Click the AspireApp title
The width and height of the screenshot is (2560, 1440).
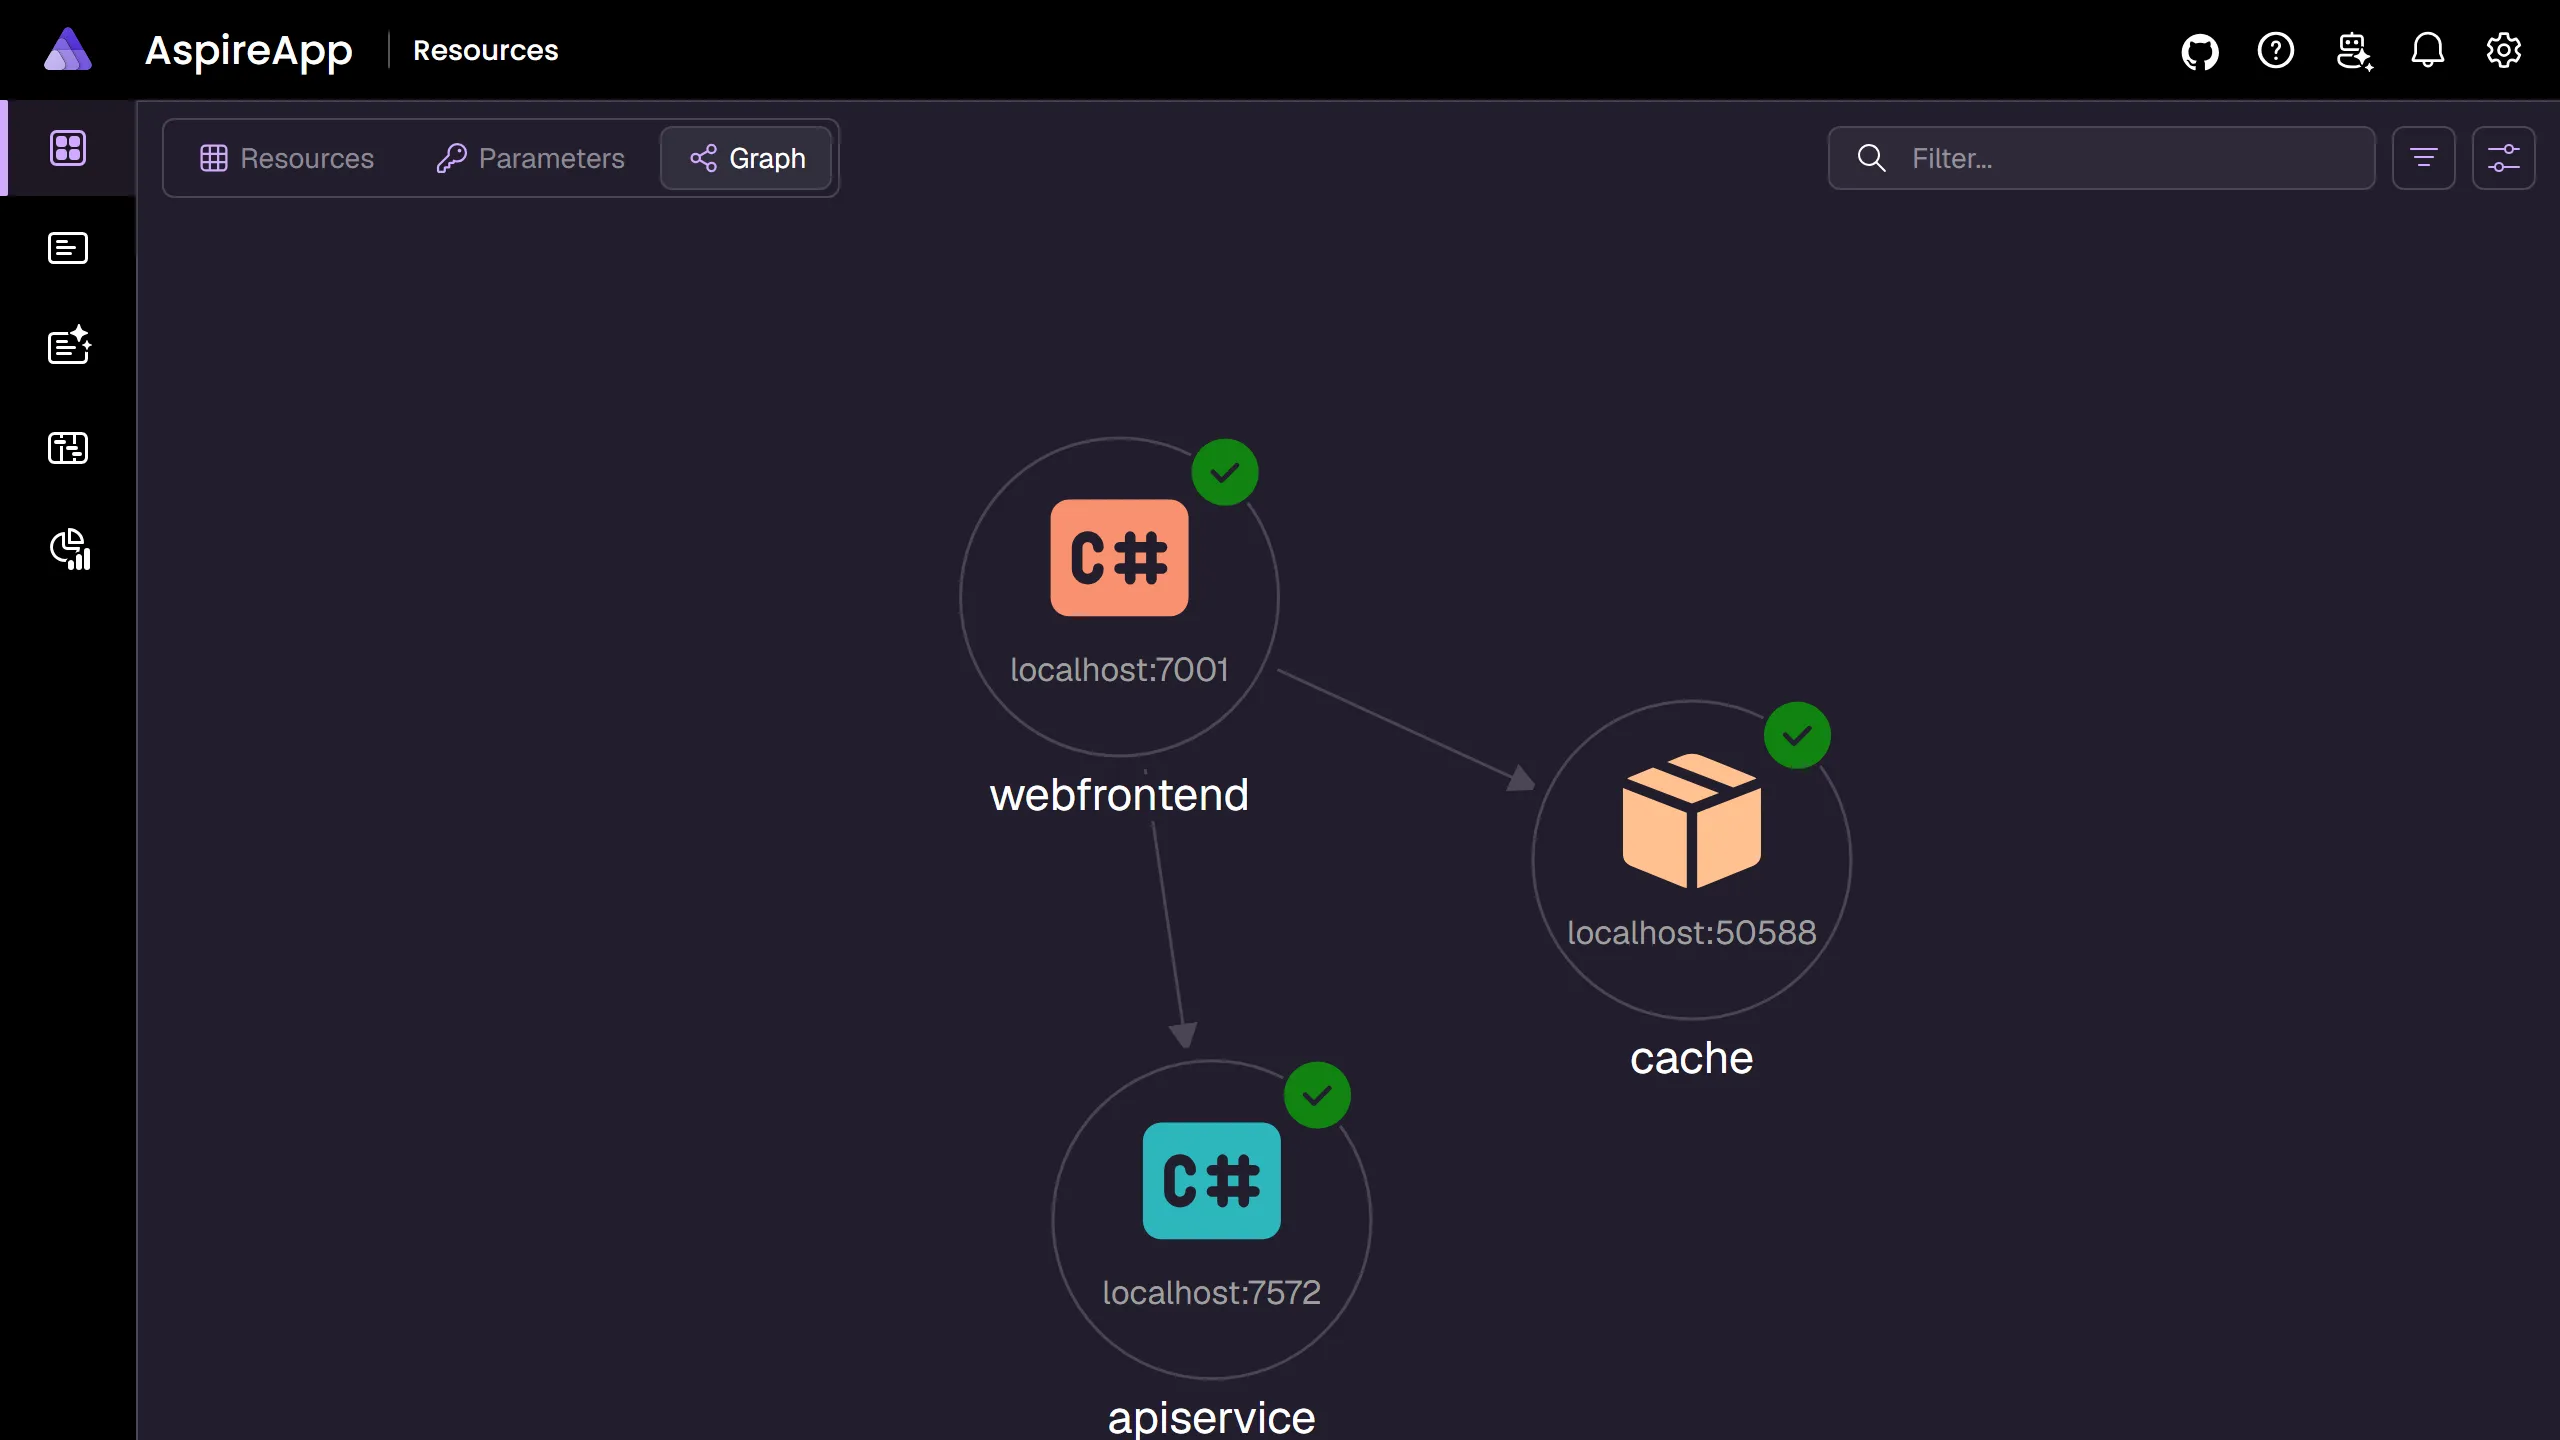coord(248,50)
